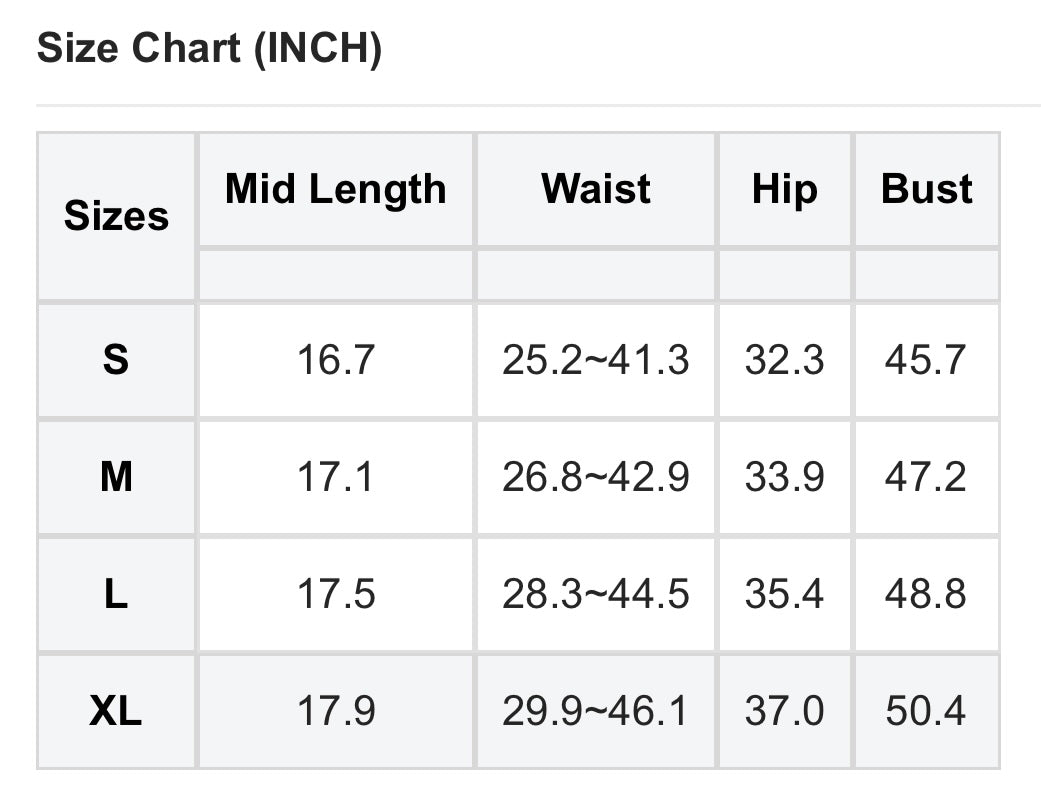This screenshot has height=795, width=1041.
Task: Select the Sizes column header
Action: pos(116,216)
